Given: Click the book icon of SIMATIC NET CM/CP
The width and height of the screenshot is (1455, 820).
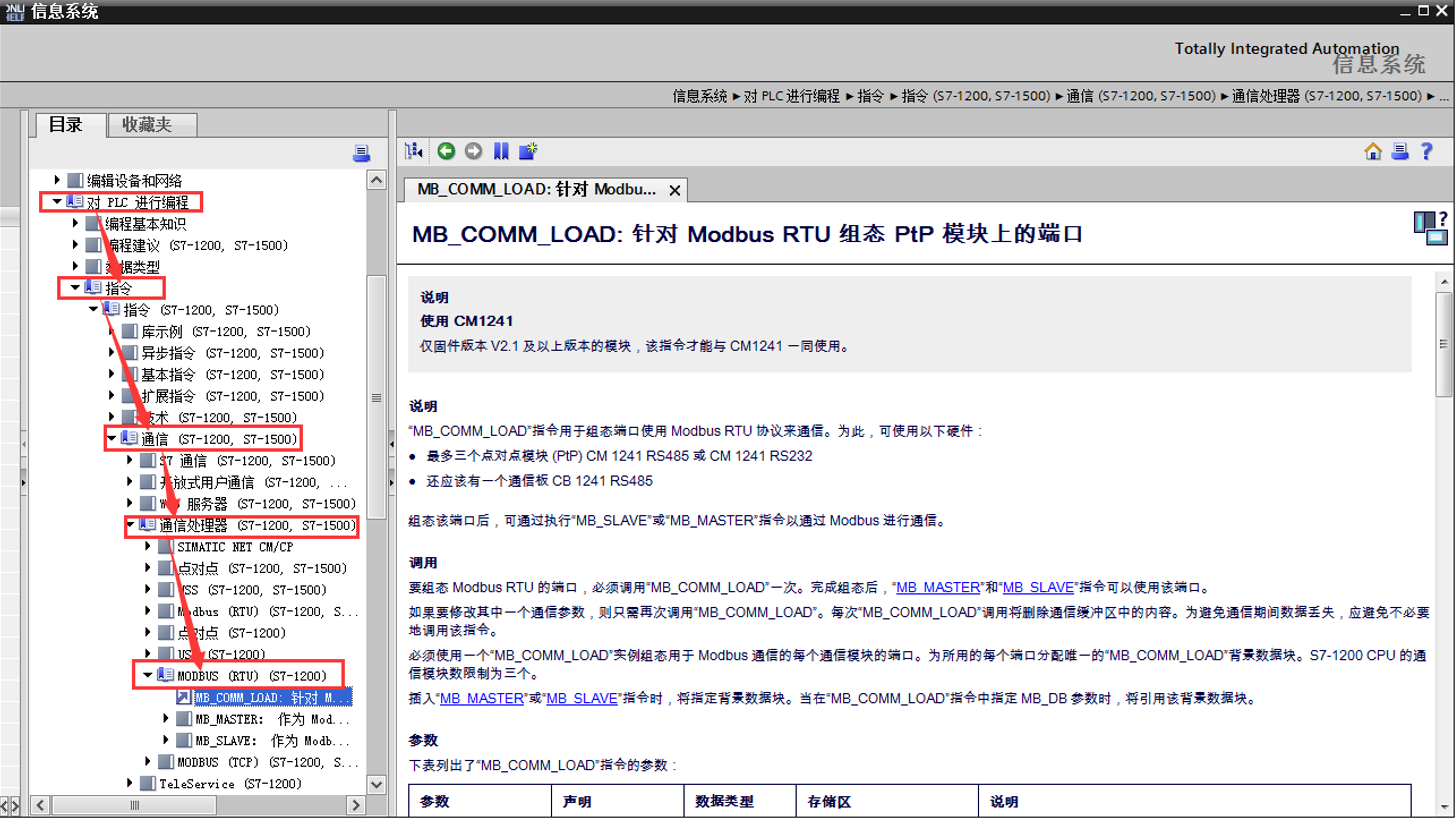Looking at the screenshot, I should [166, 547].
